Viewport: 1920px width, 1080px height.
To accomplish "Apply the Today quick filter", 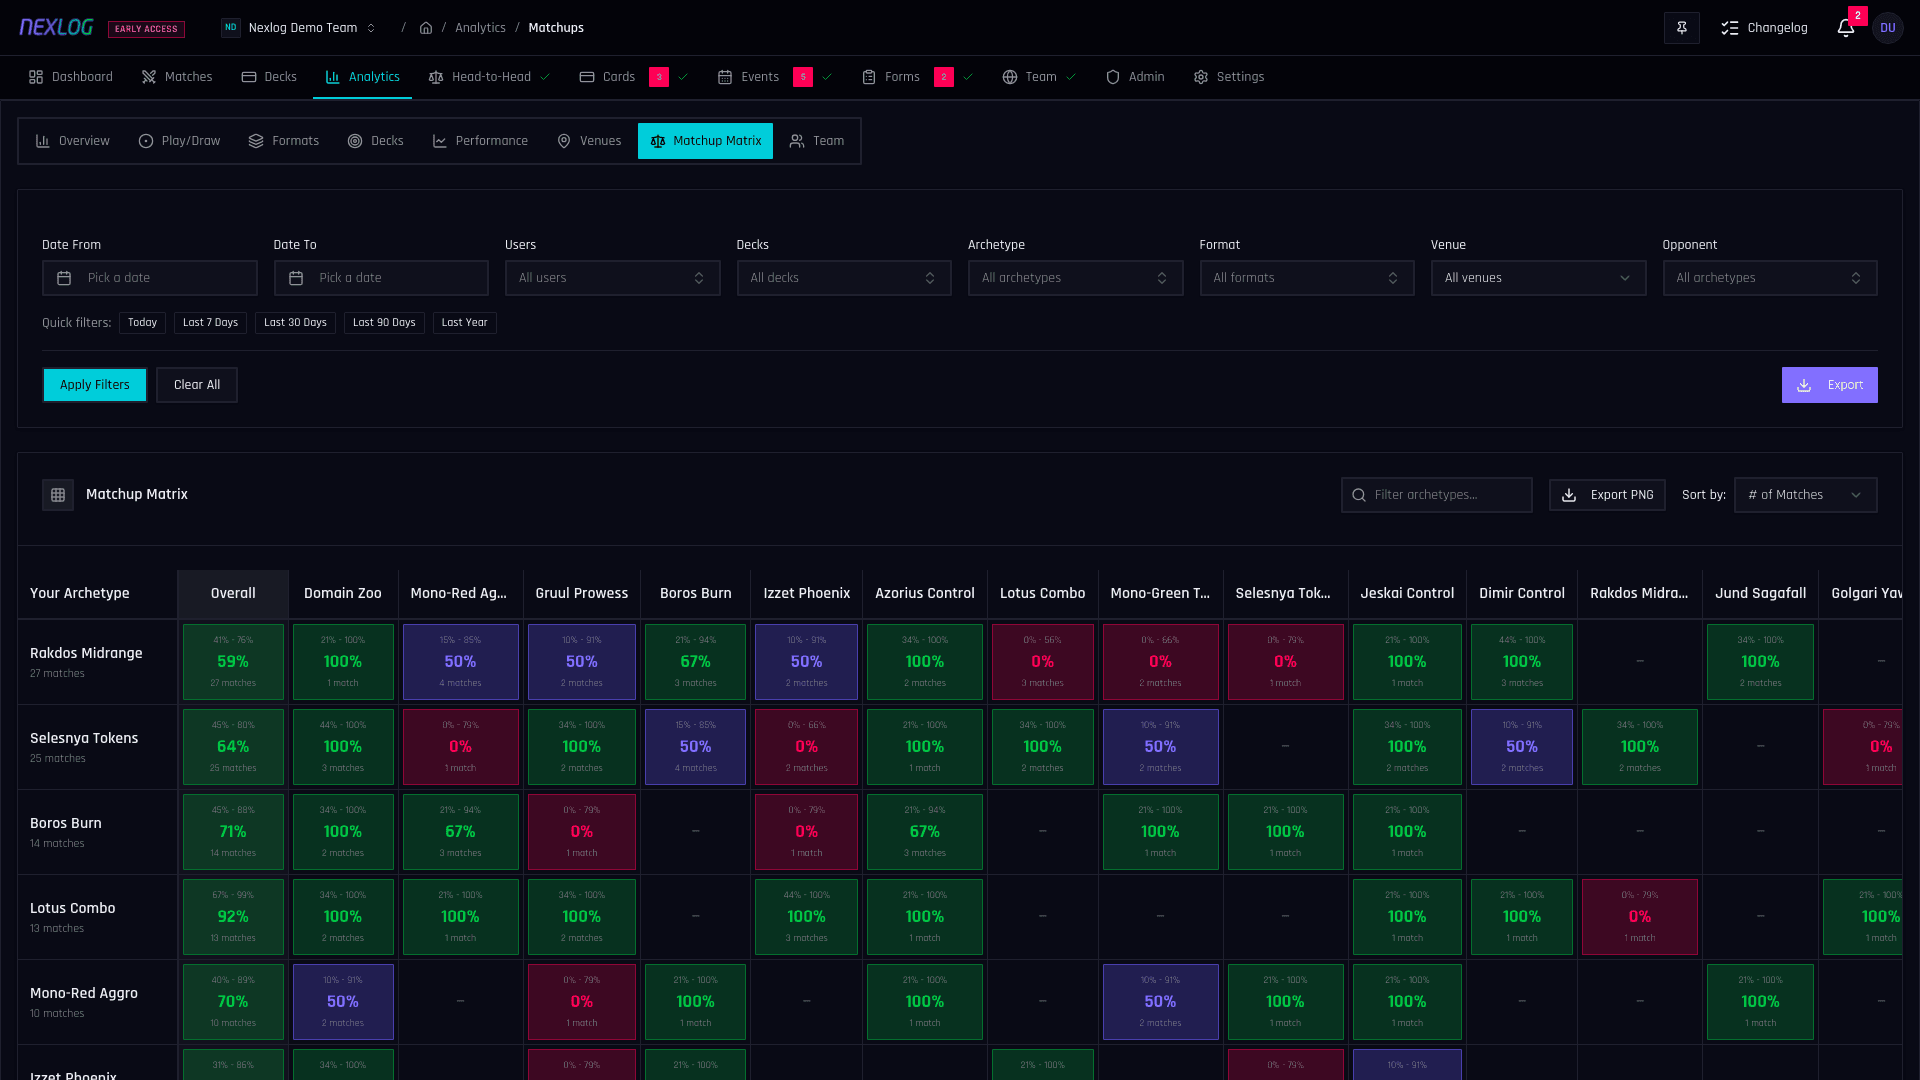I will (x=142, y=323).
